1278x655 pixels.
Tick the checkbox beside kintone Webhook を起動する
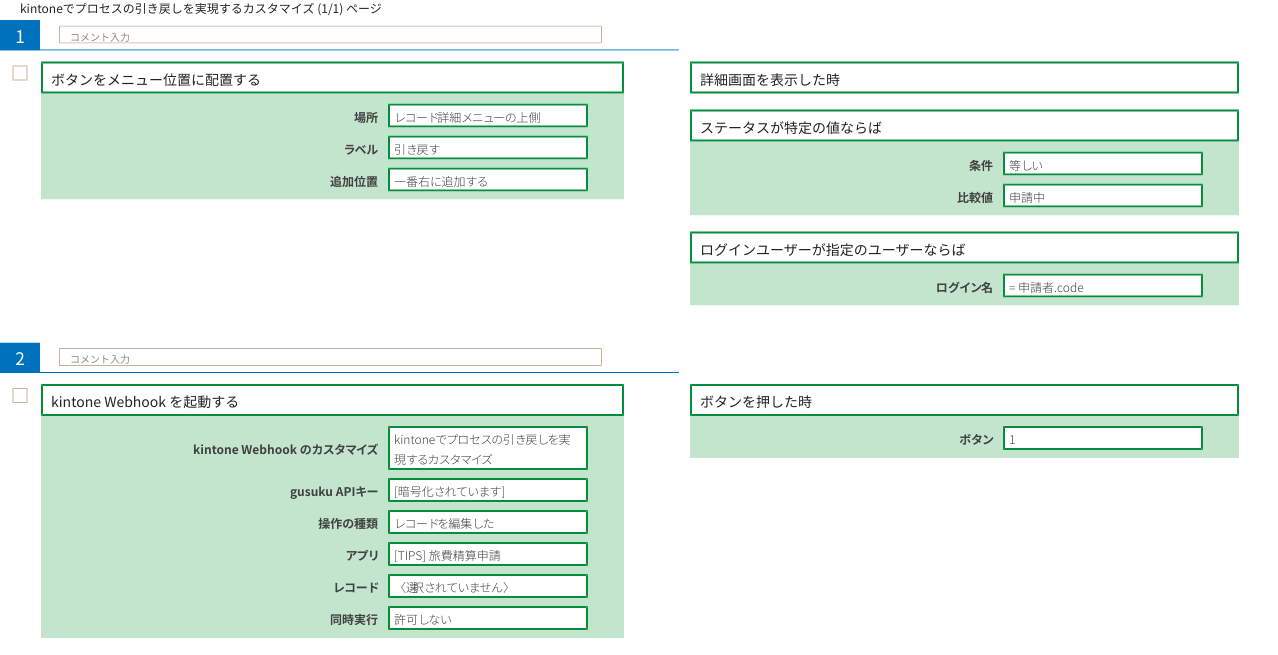[x=20, y=395]
